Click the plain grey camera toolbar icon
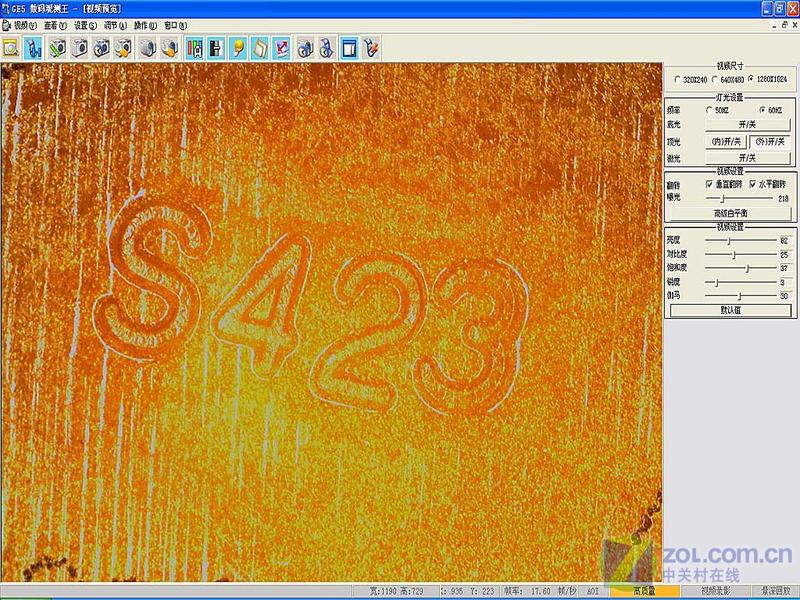800x600 pixels. (79, 48)
